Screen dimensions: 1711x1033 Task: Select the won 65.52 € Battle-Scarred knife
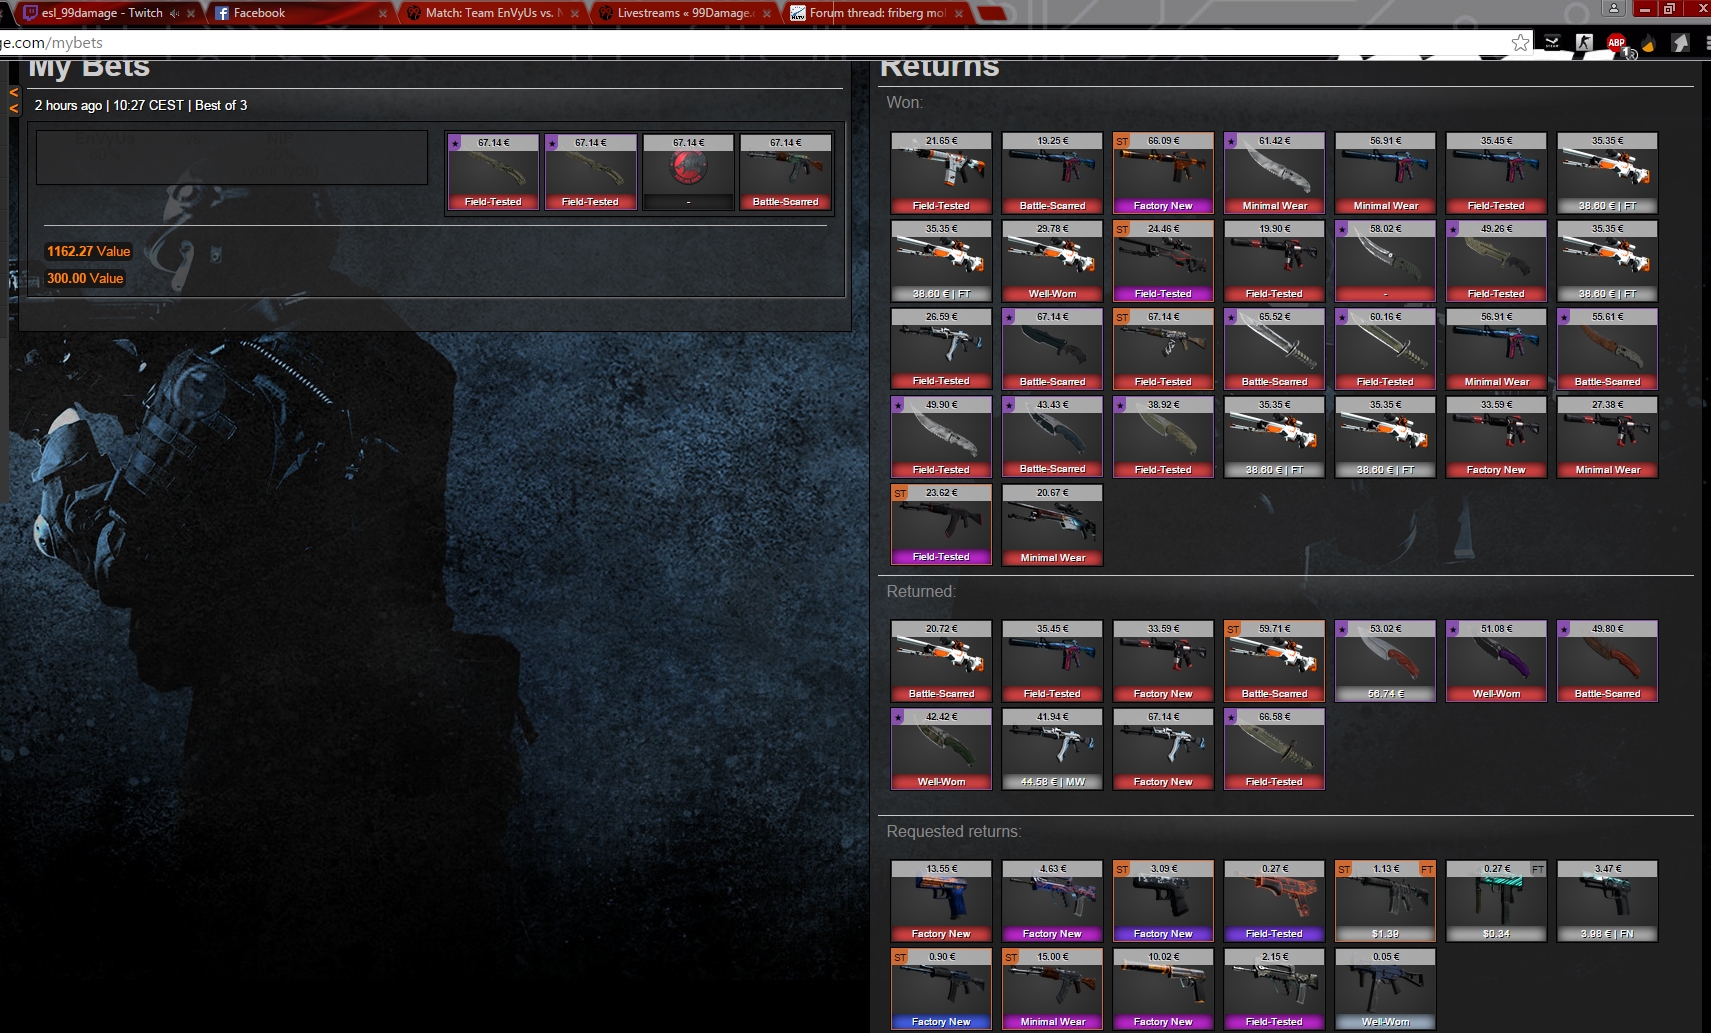pos(1274,349)
